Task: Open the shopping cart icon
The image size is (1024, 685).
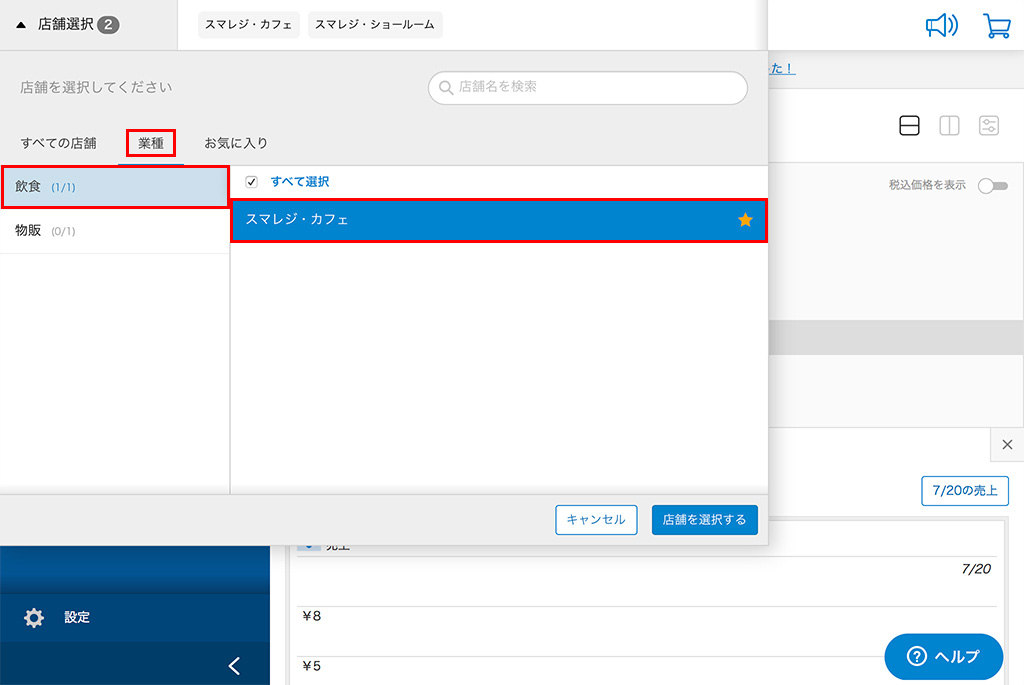Action: point(997,25)
